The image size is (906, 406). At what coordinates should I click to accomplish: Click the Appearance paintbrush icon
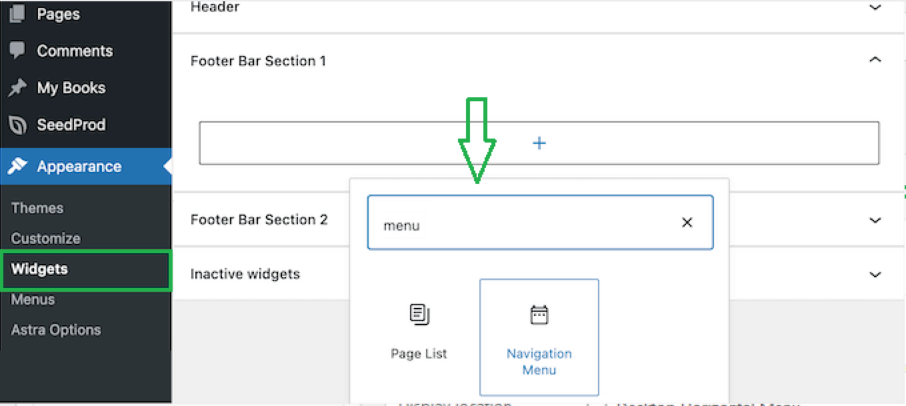(17, 167)
